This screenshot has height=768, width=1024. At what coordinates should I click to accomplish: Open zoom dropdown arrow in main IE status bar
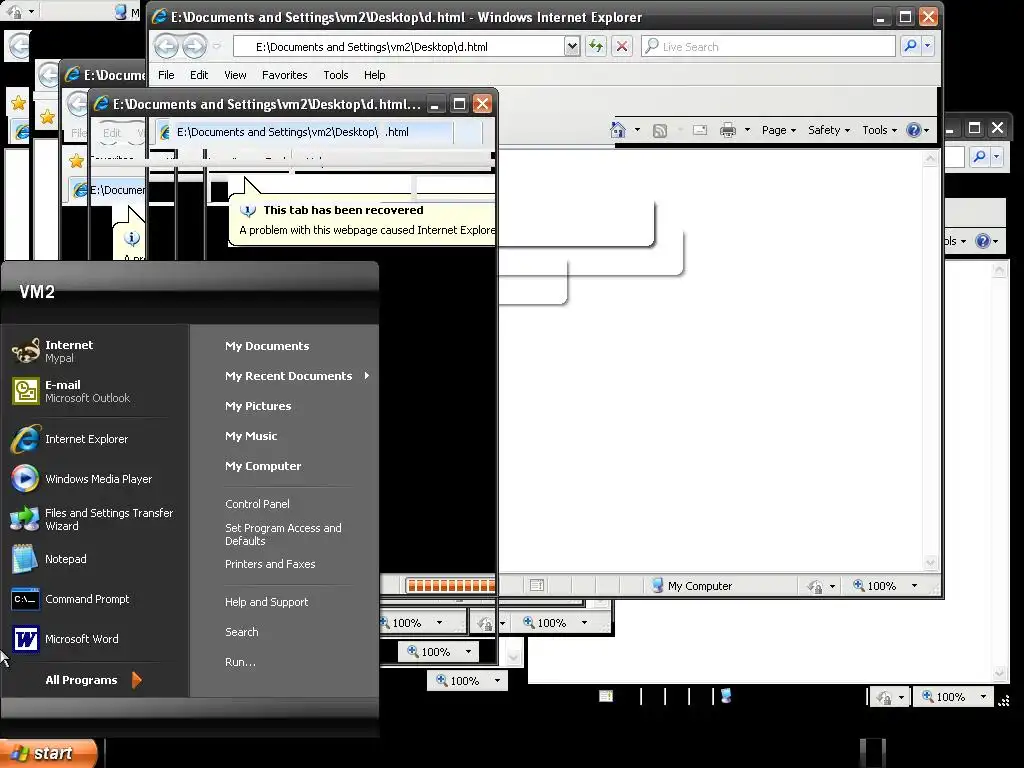click(x=914, y=586)
